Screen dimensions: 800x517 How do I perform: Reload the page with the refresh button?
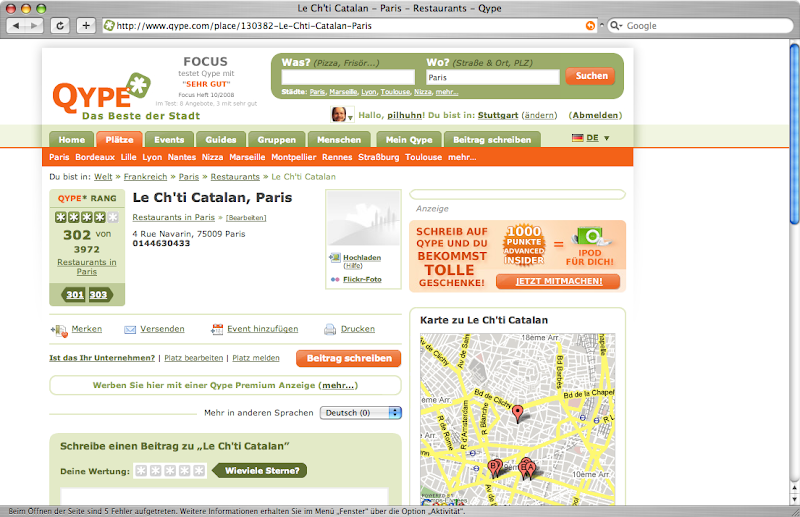coord(60,26)
